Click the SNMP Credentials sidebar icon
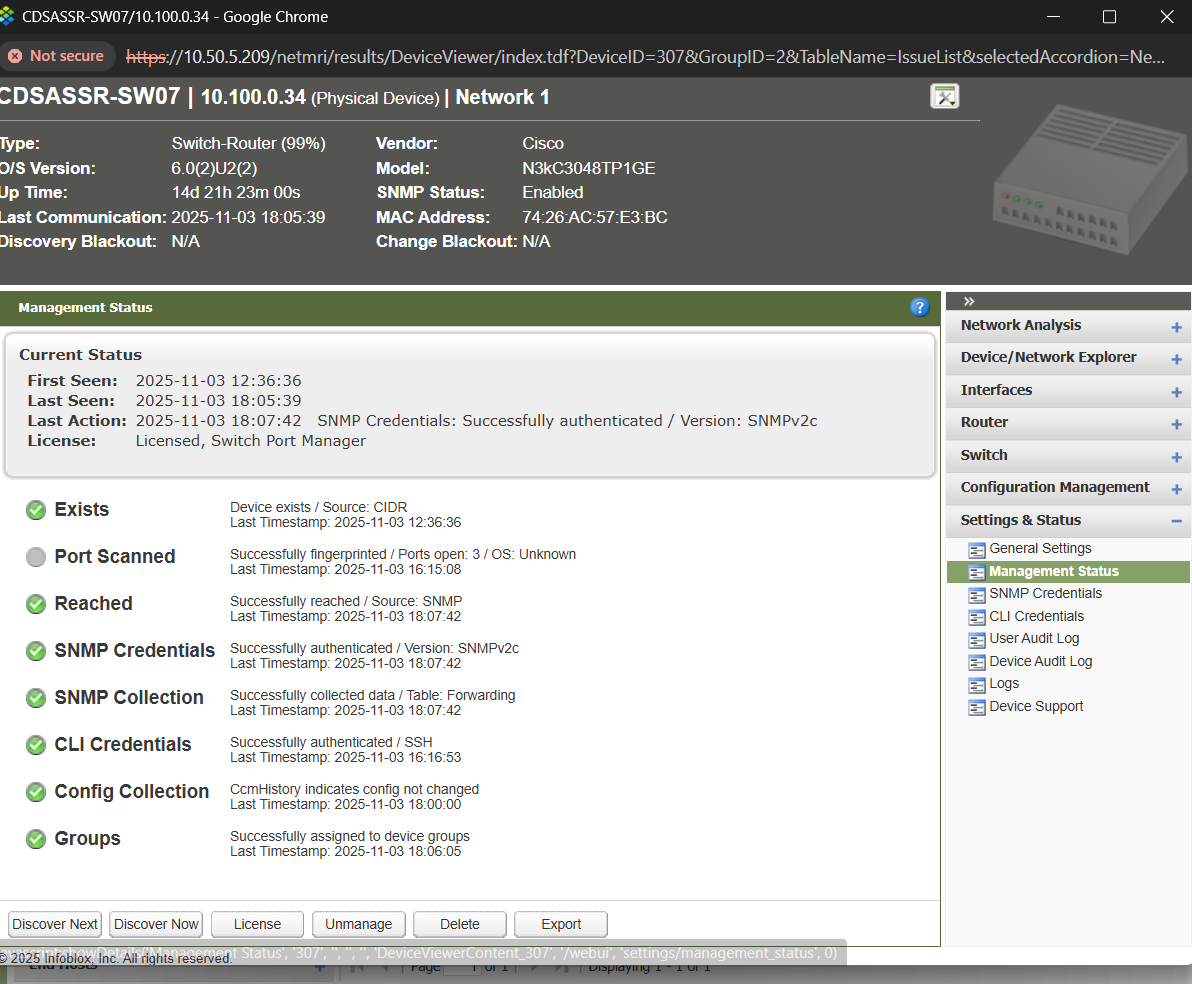 [977, 595]
